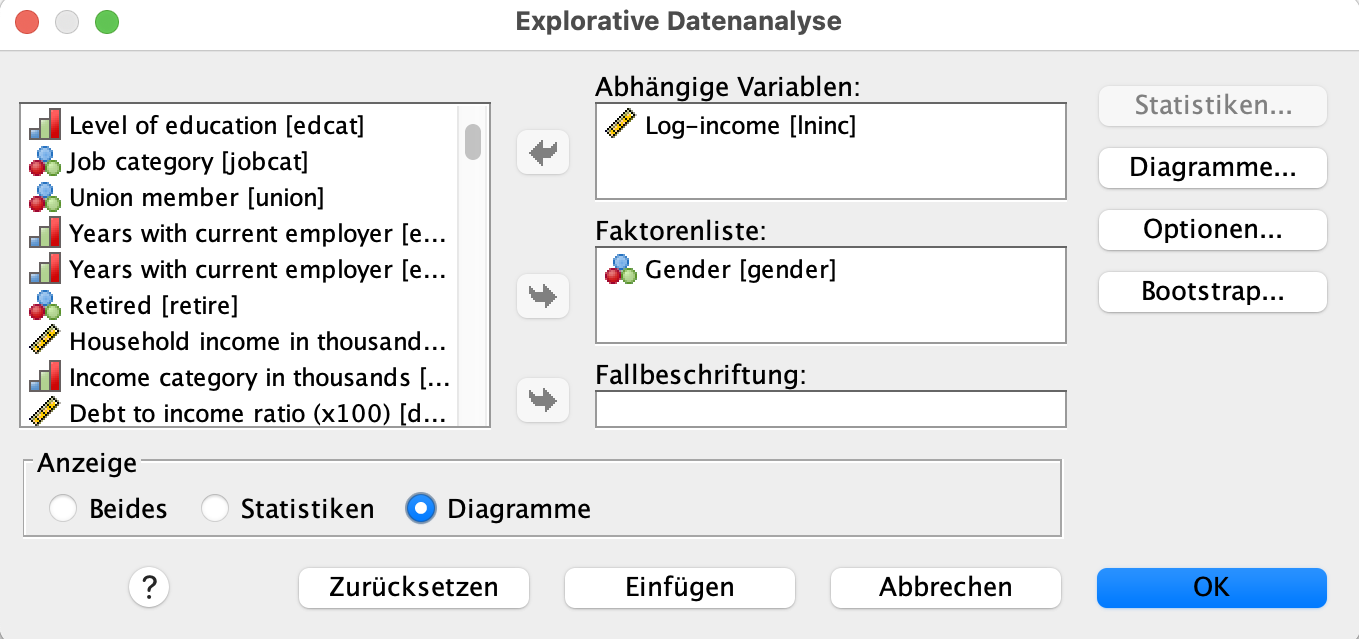
Task: Click the nominal icon beside Gender [gender]
Action: pos(621,270)
